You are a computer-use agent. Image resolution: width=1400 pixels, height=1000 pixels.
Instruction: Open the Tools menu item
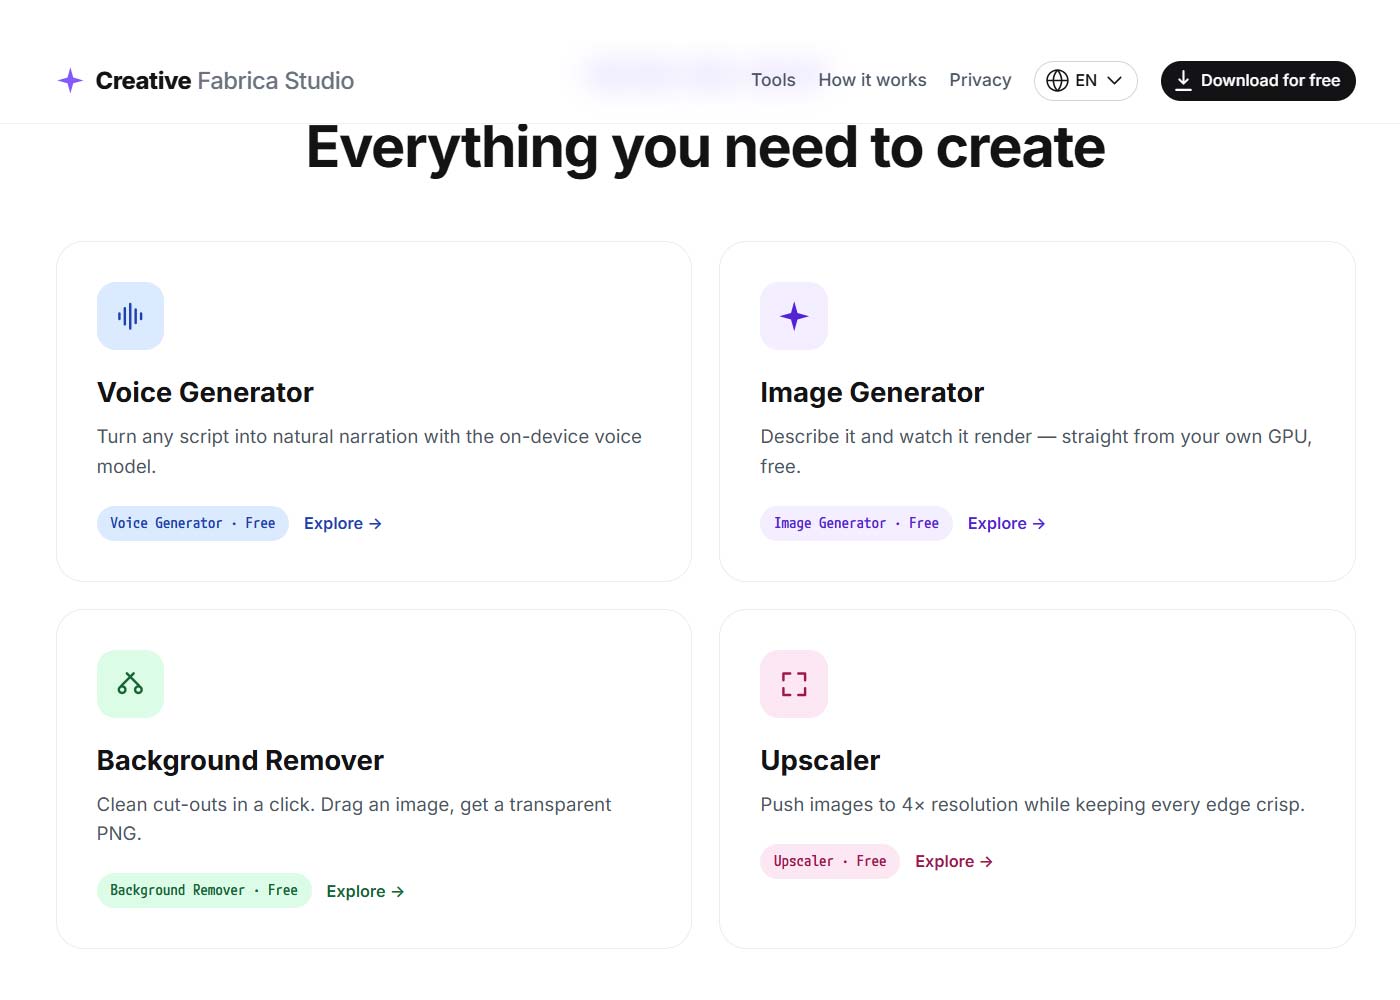coord(773,80)
